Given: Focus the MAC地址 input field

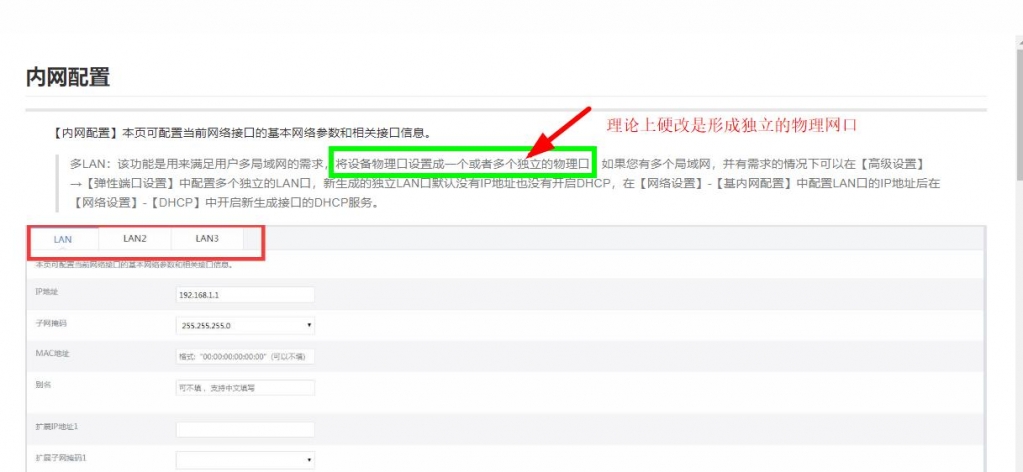Looking at the screenshot, I should [245, 356].
